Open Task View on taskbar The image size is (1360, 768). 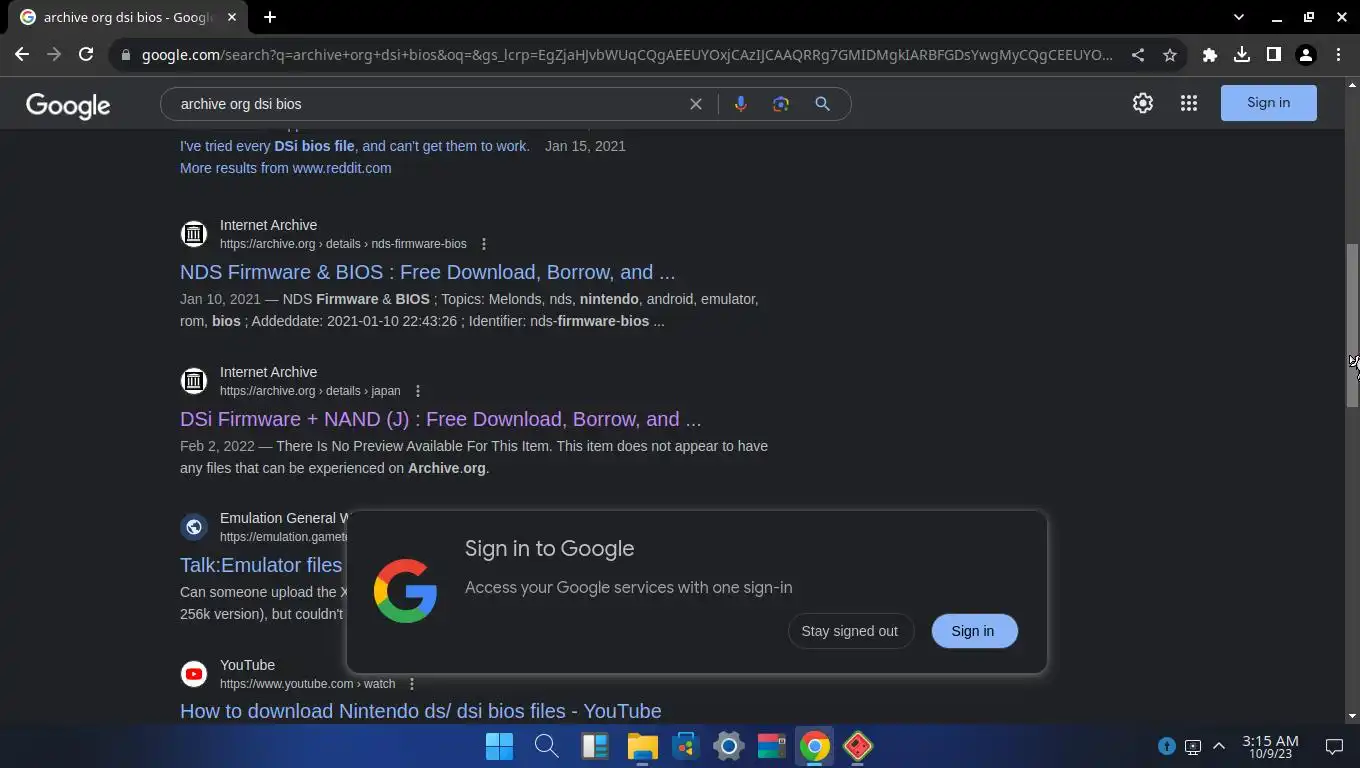[595, 746]
